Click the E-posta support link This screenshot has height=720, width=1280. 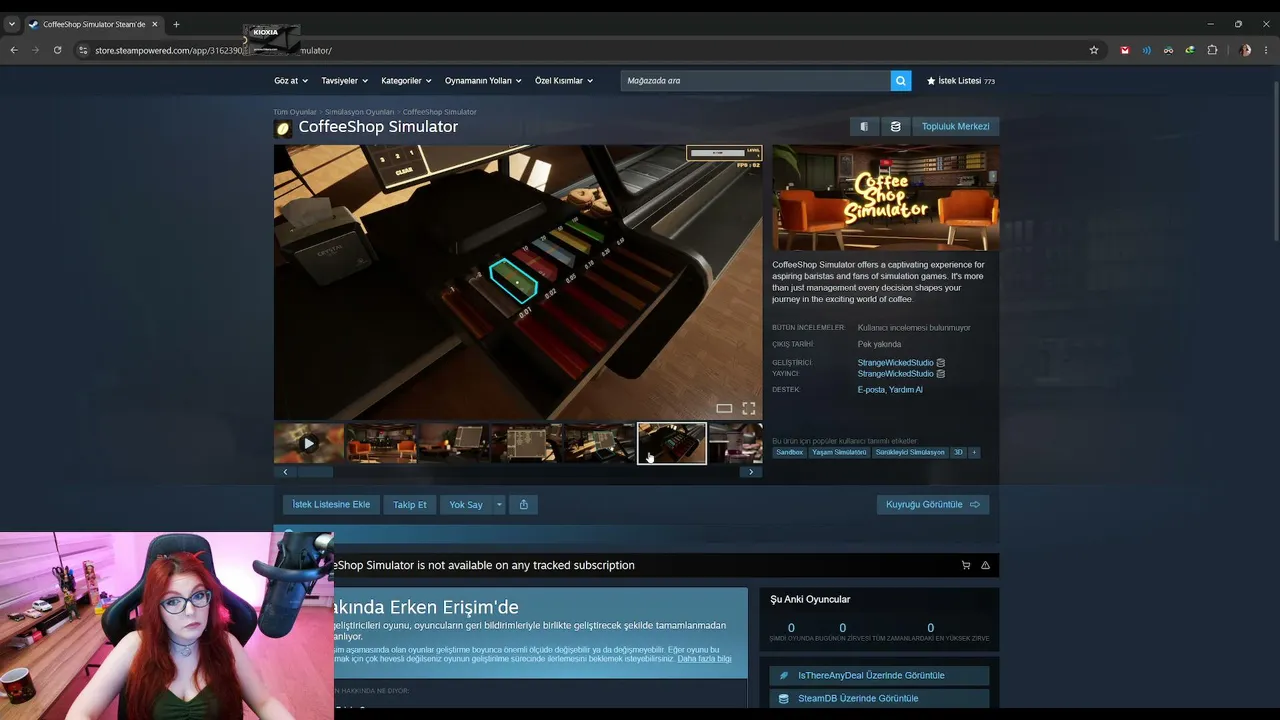click(x=871, y=390)
